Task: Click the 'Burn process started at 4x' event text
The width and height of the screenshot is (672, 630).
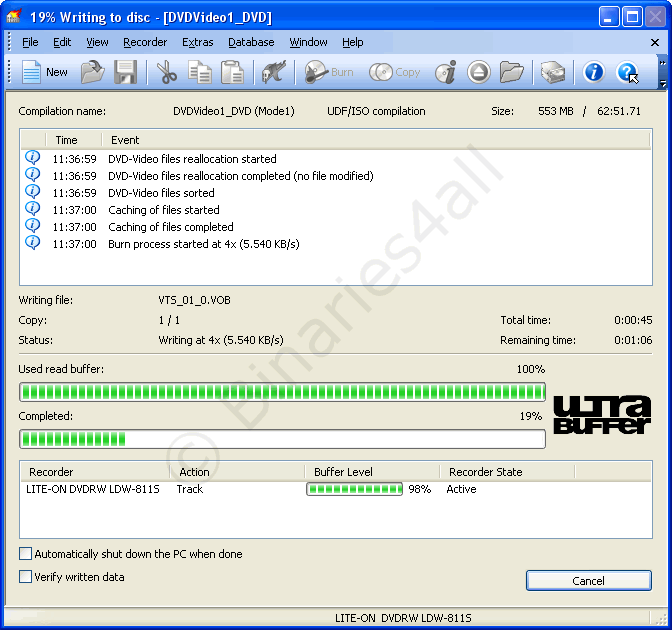Action: tap(204, 244)
